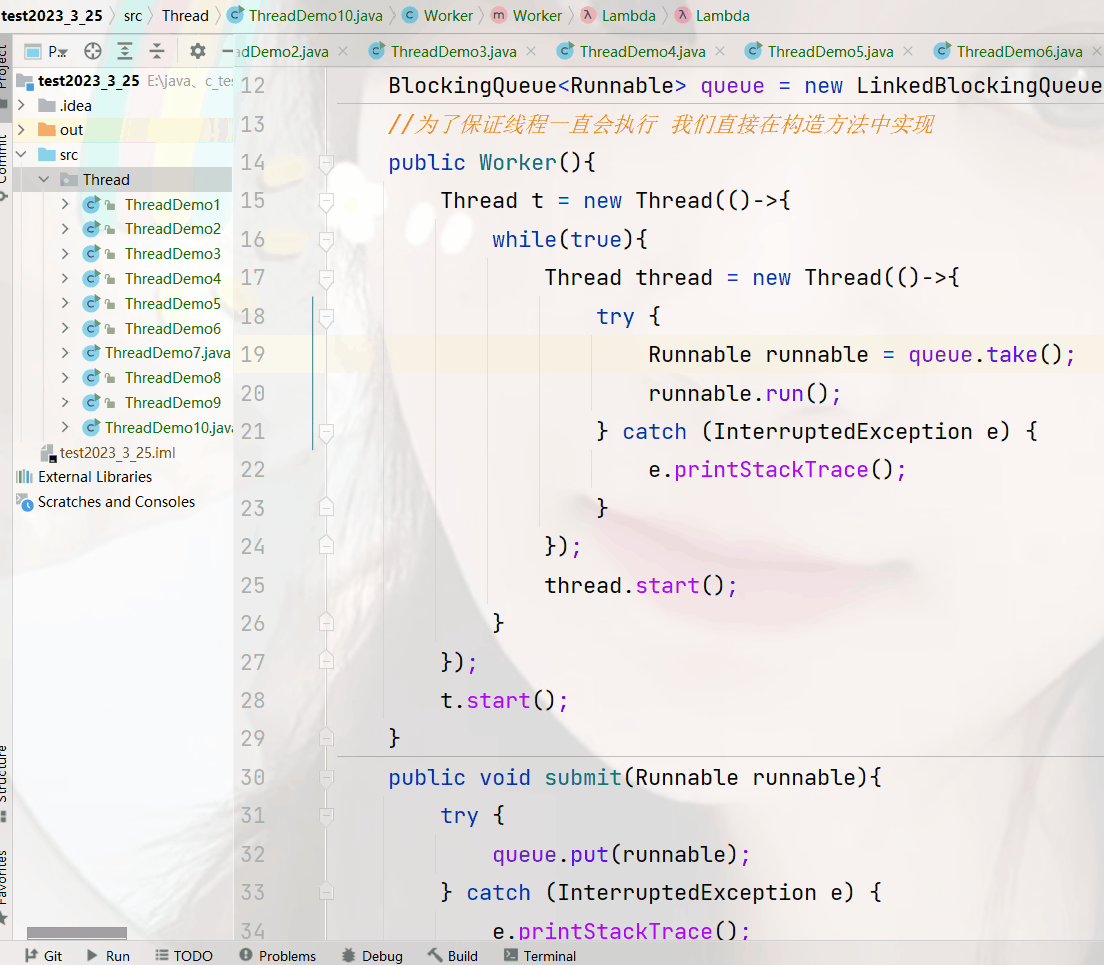Click gutter line number 19
1104x965 pixels.
[253, 354]
